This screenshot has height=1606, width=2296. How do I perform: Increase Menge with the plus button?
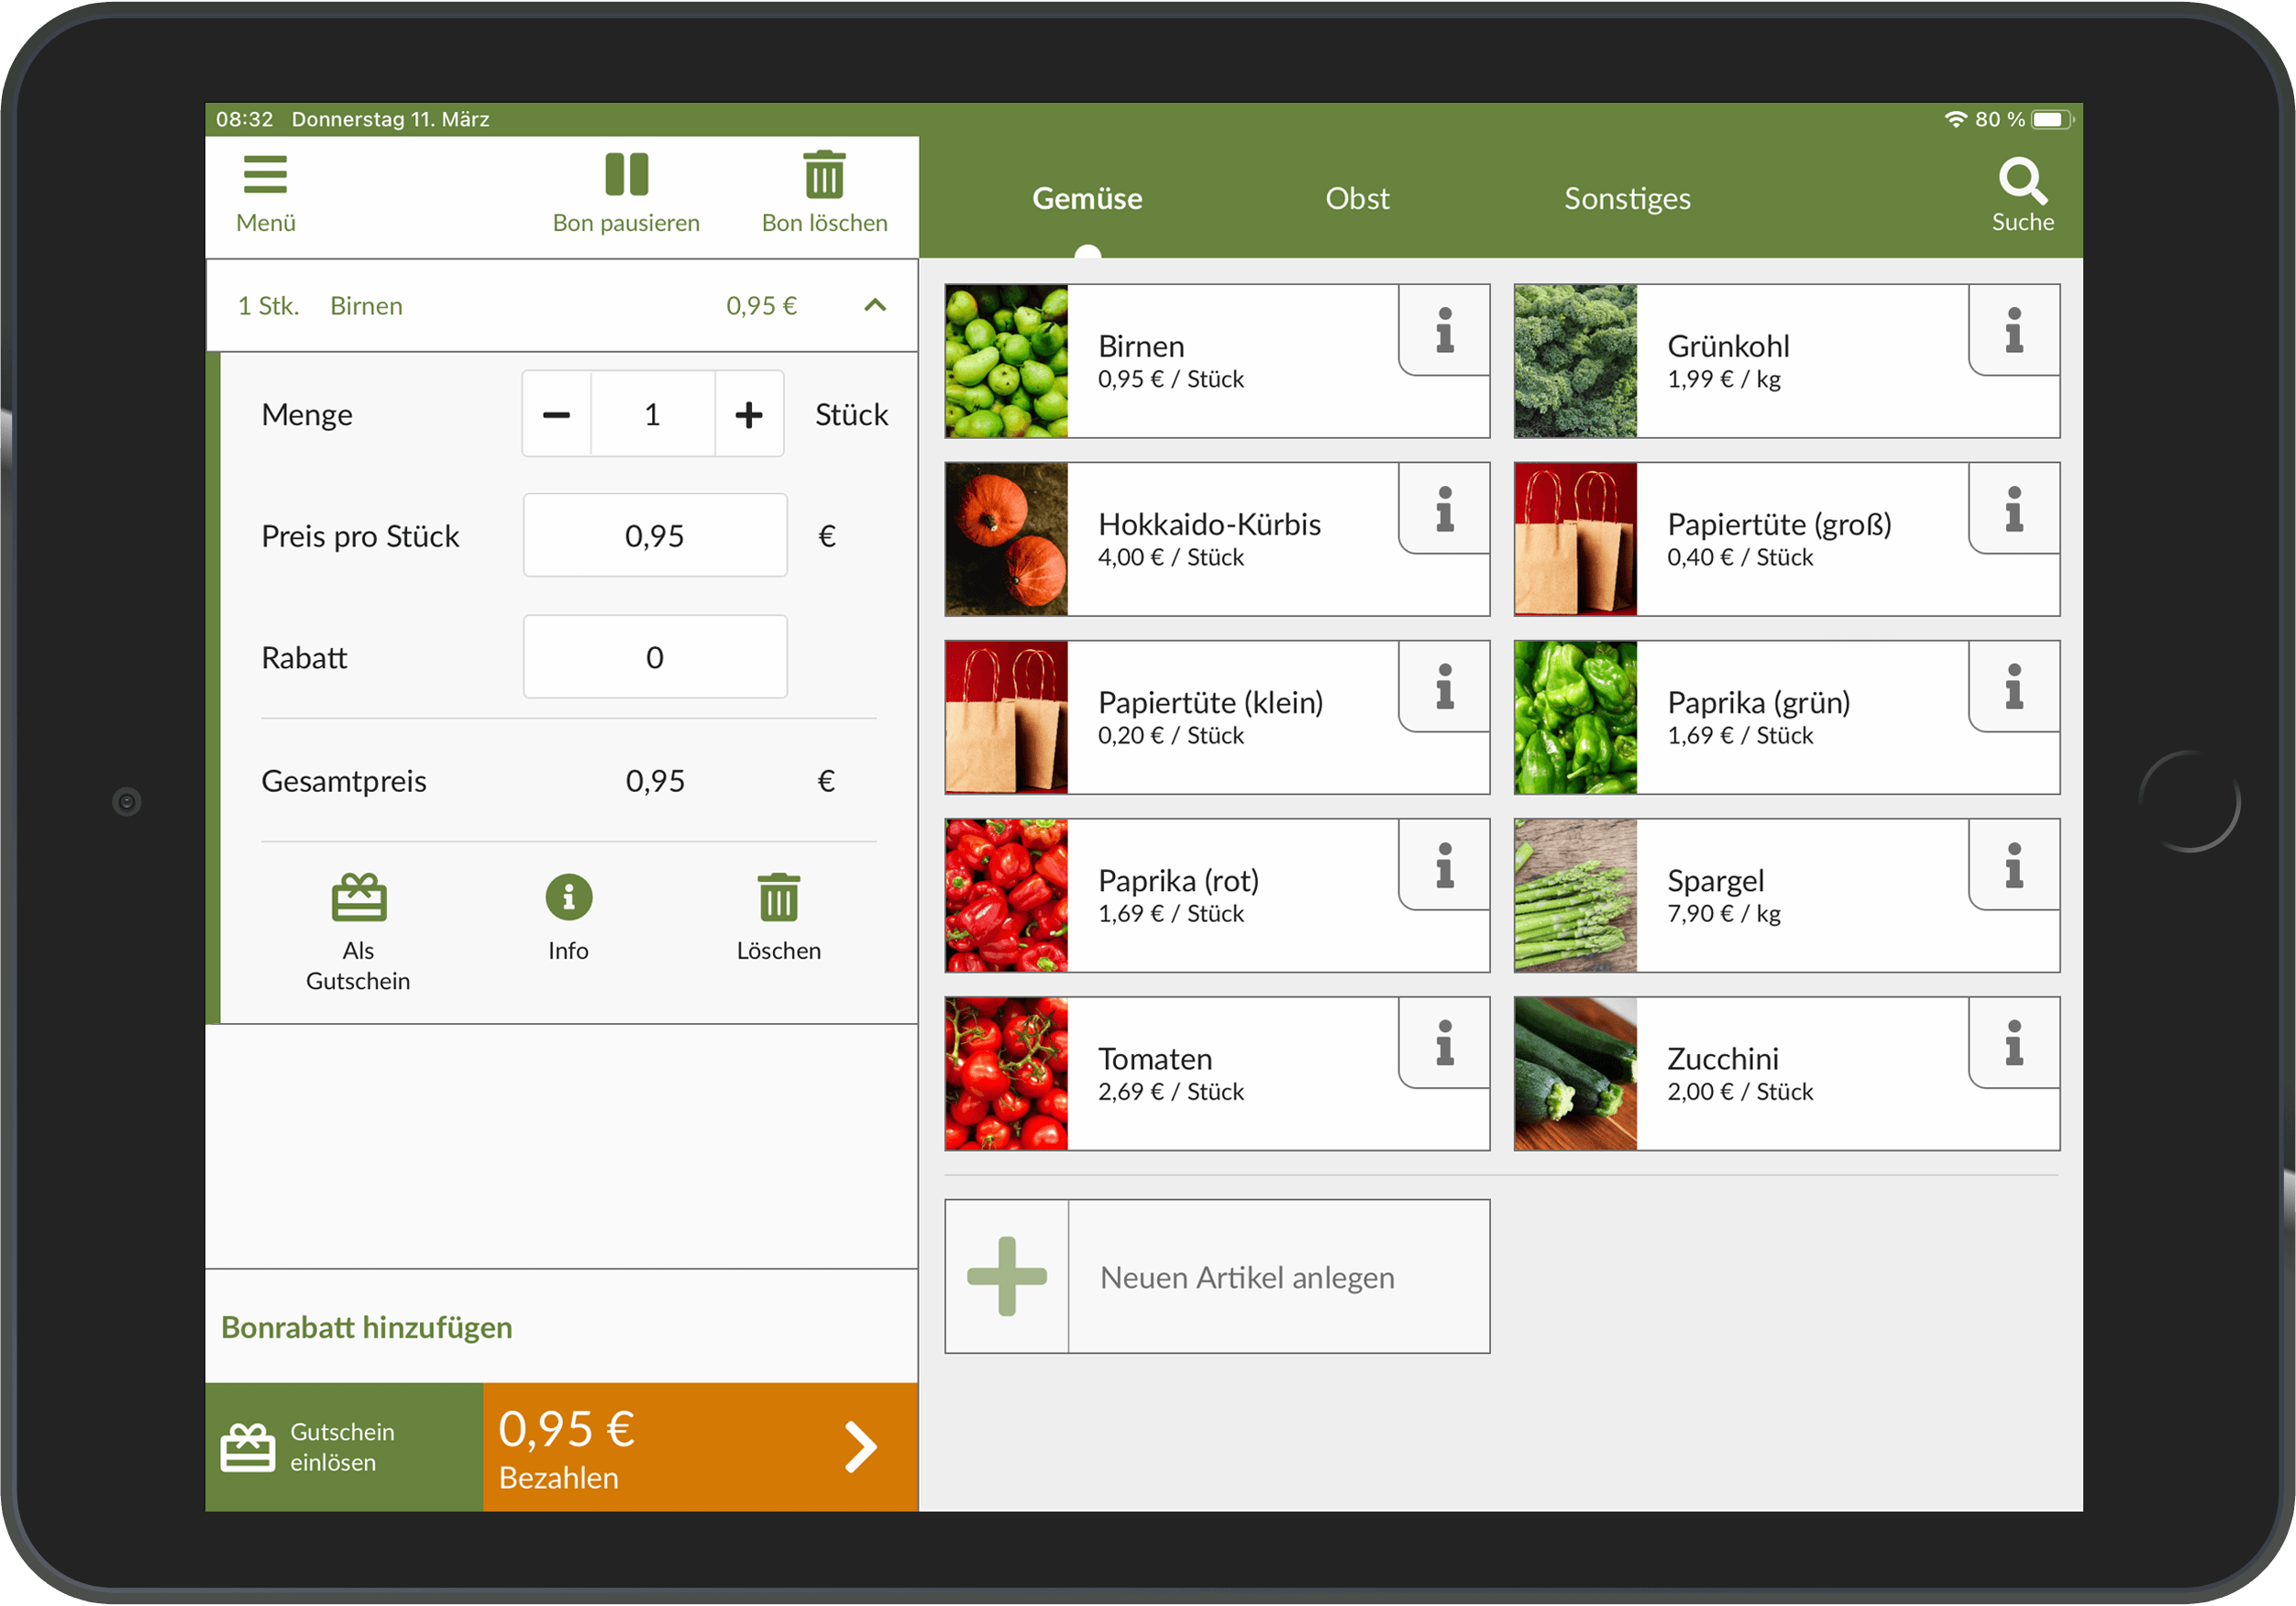[x=749, y=414]
